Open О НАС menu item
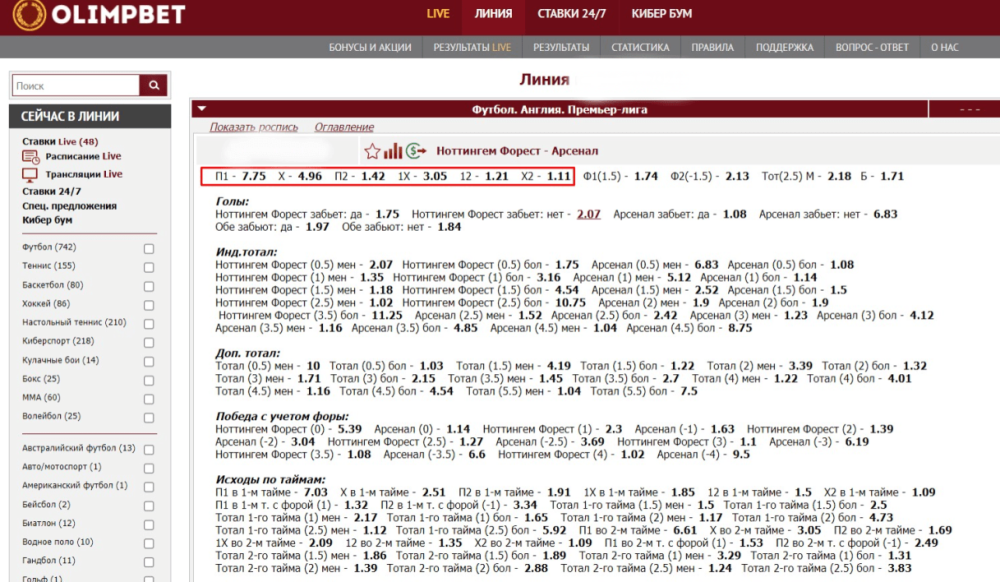Screen dimensions: 1000x582 point(945,47)
